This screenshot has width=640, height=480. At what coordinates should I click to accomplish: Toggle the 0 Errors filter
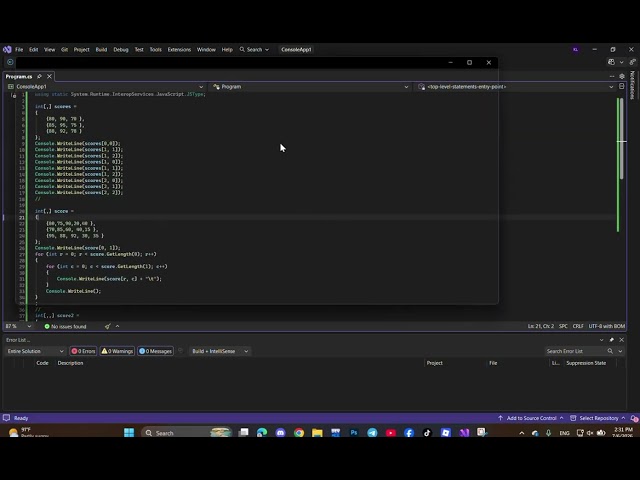(x=83, y=351)
